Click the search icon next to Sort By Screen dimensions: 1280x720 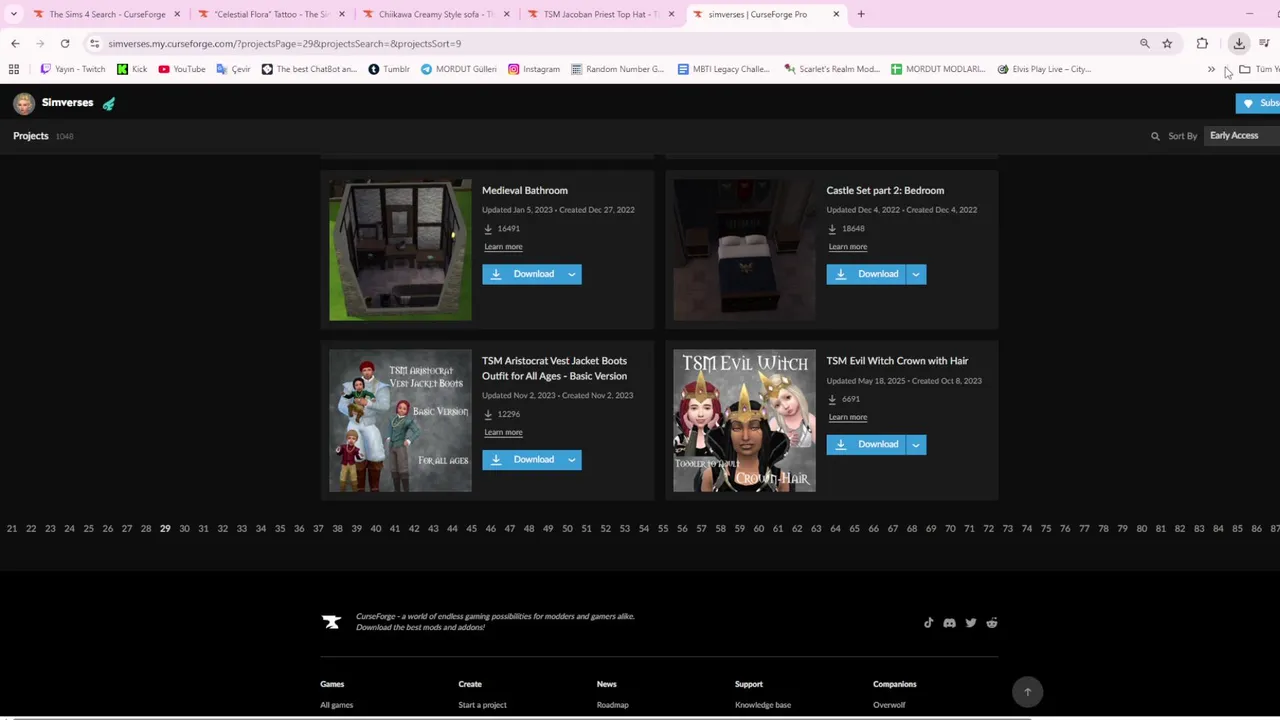1155,136
